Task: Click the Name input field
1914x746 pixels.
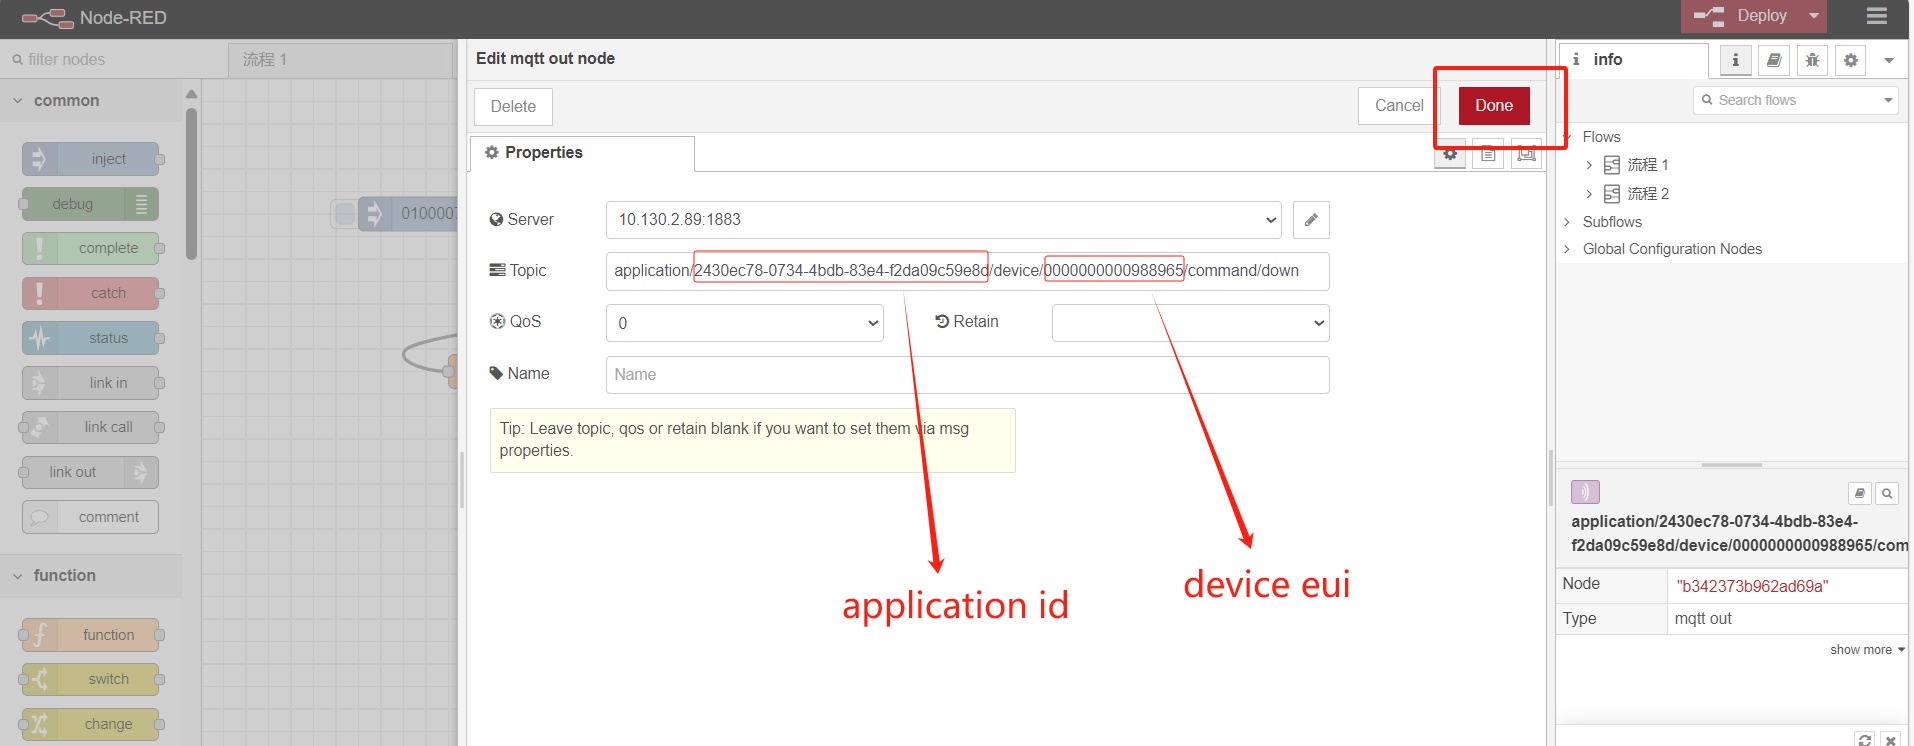Action: pyautogui.click(x=967, y=375)
